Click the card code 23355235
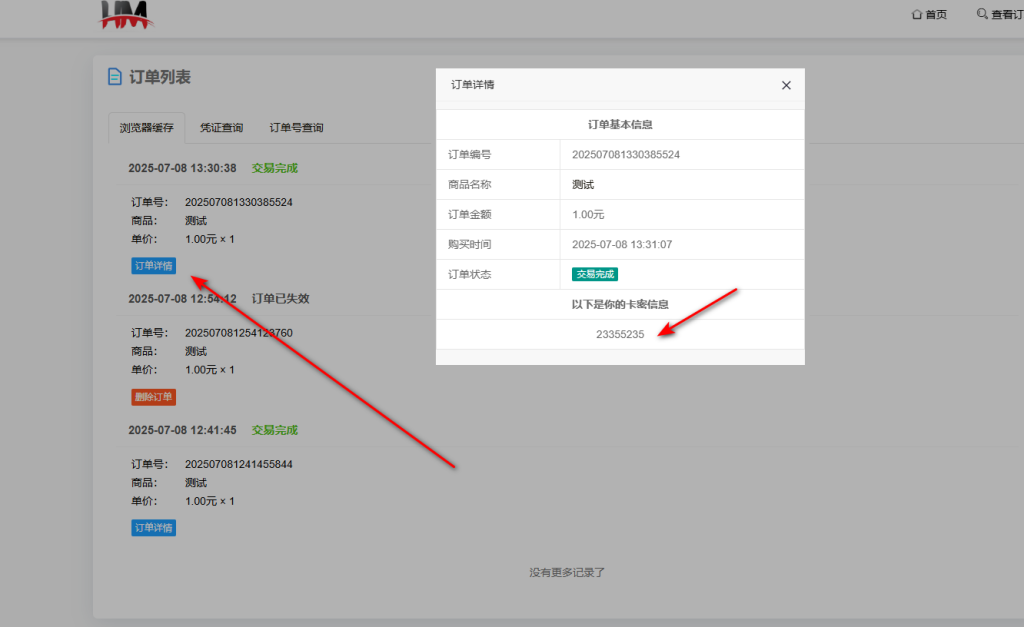Screen dimensions: 1024x627 620,335
